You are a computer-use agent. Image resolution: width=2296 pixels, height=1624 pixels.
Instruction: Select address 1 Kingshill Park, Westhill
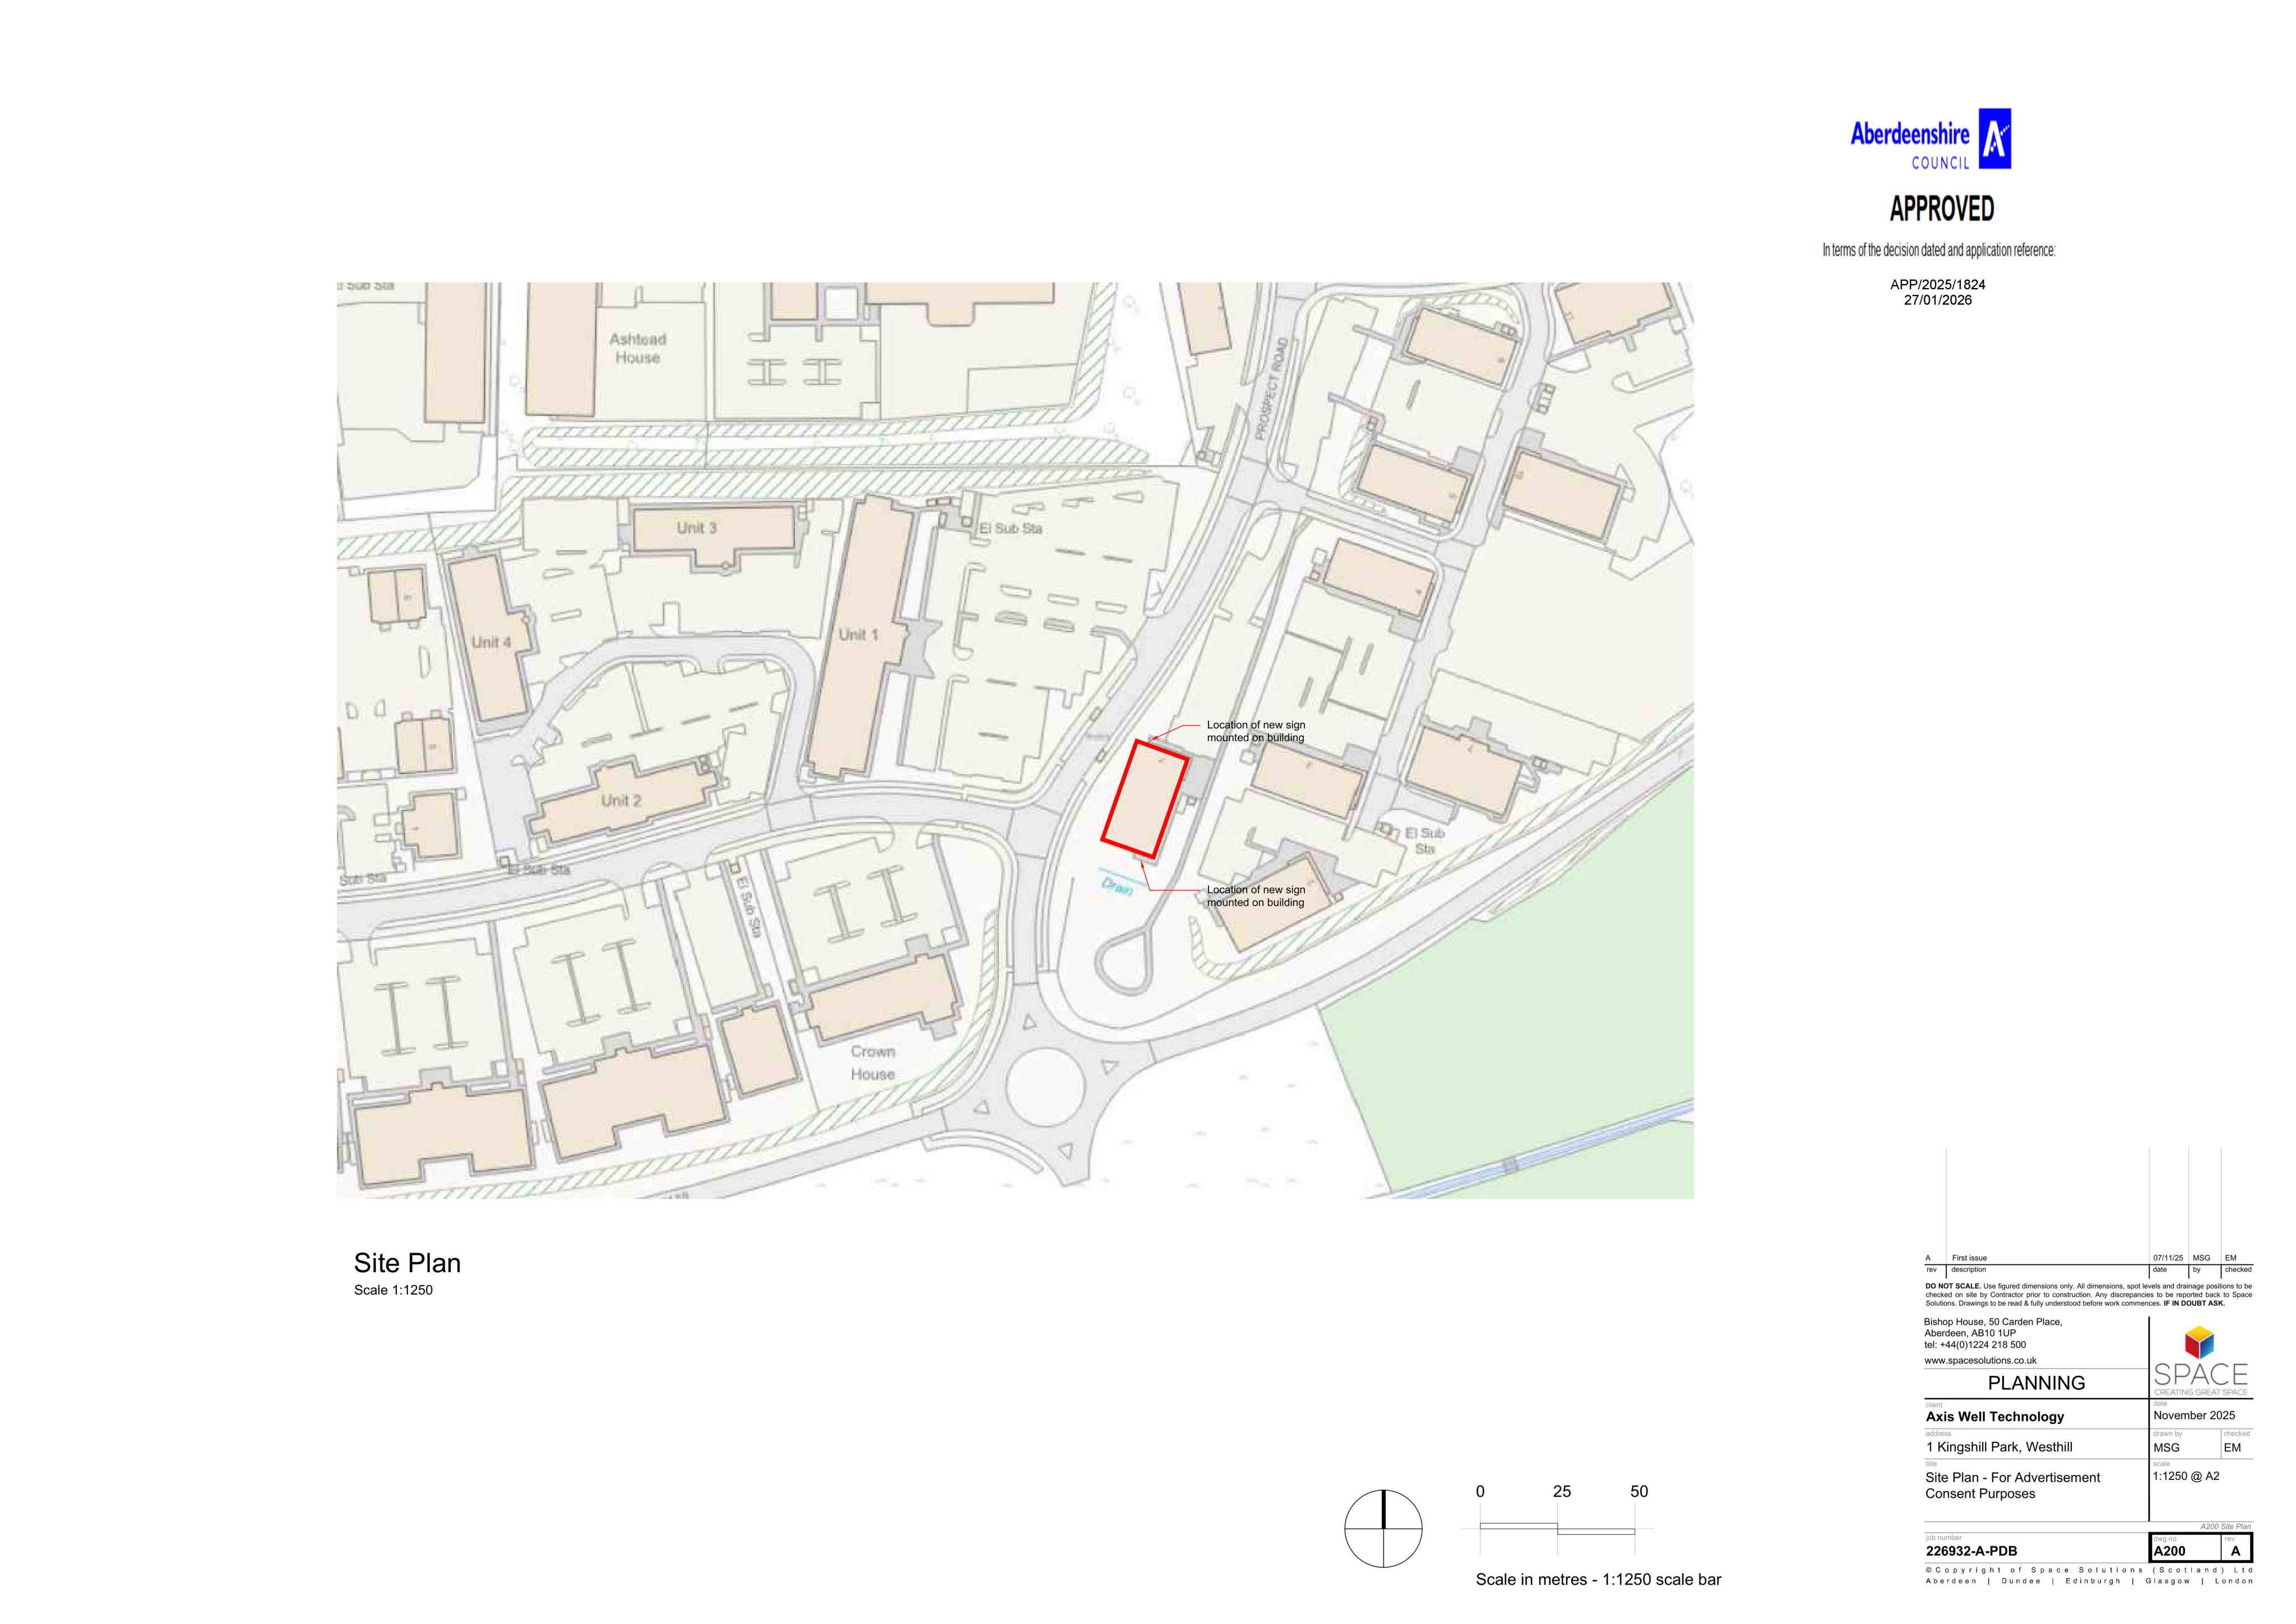tap(1998, 1447)
